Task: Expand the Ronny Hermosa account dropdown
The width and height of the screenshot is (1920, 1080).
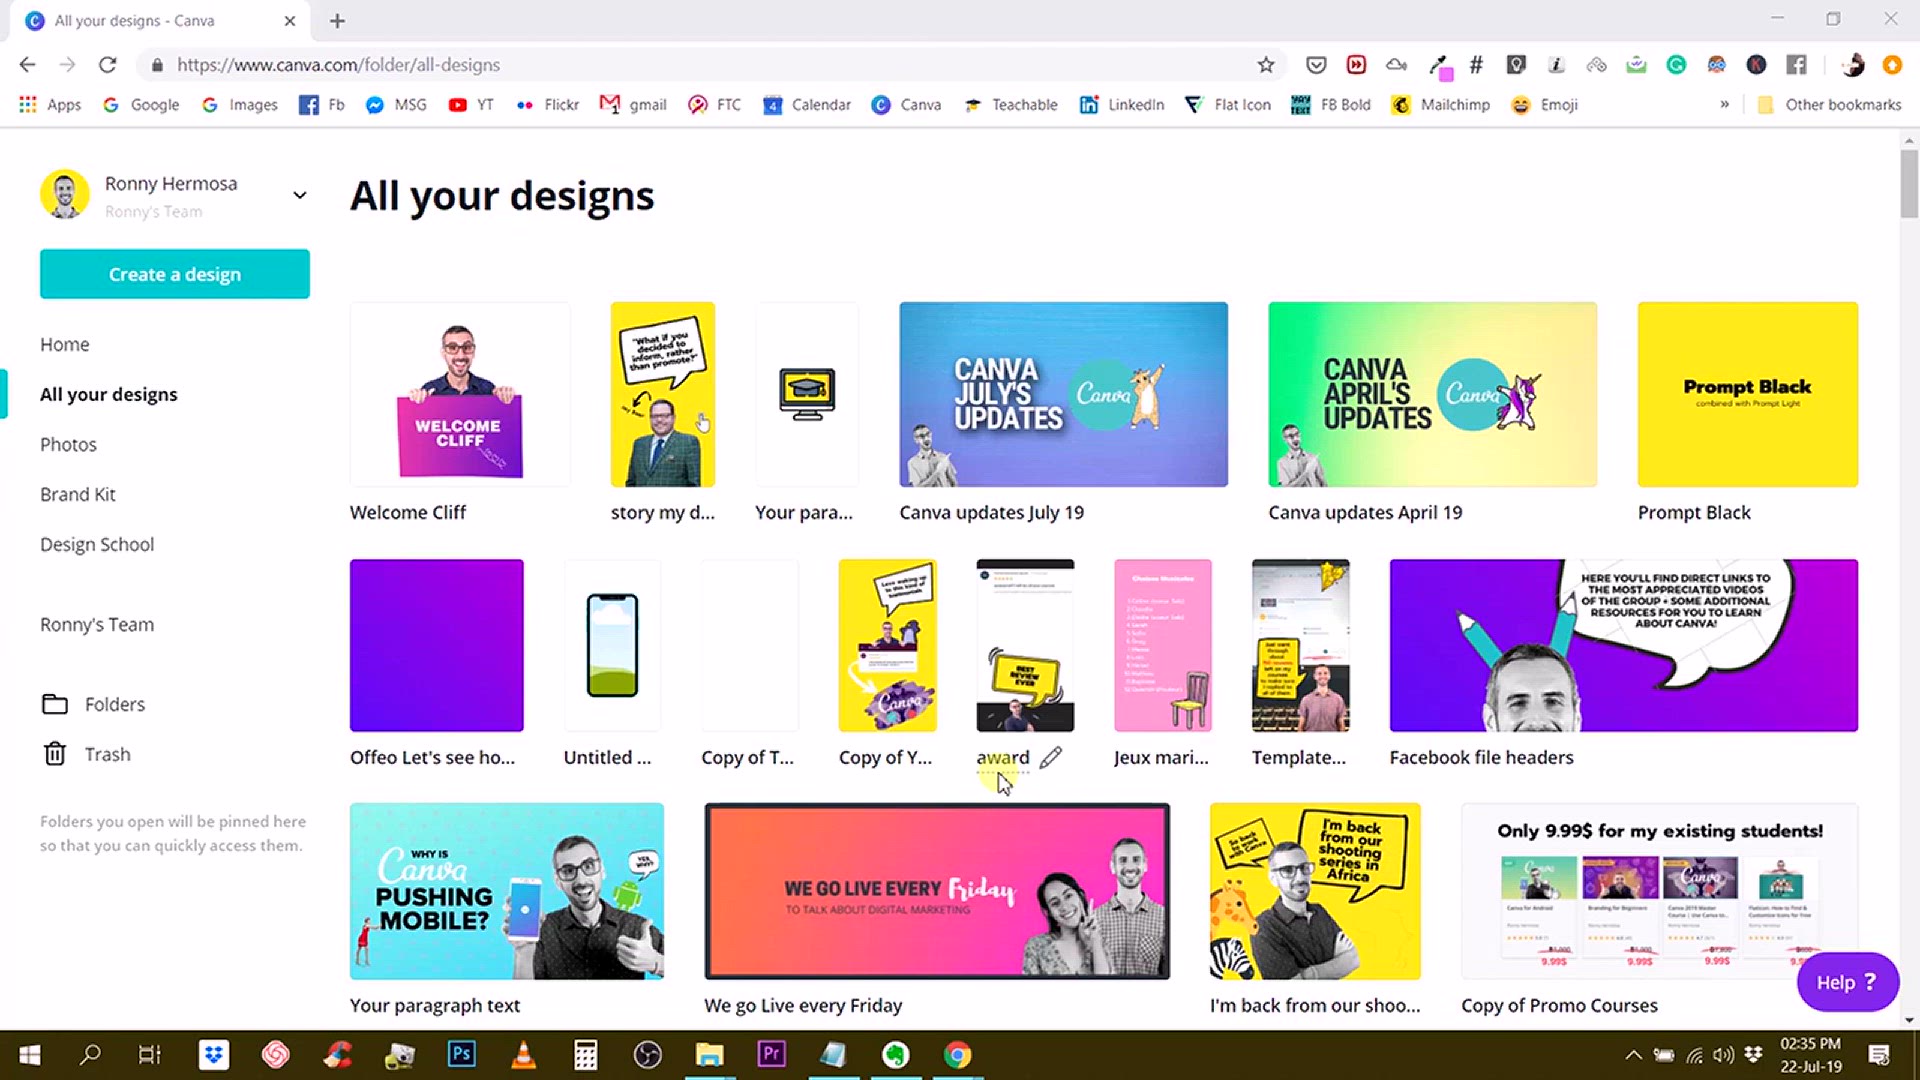Action: coord(299,195)
